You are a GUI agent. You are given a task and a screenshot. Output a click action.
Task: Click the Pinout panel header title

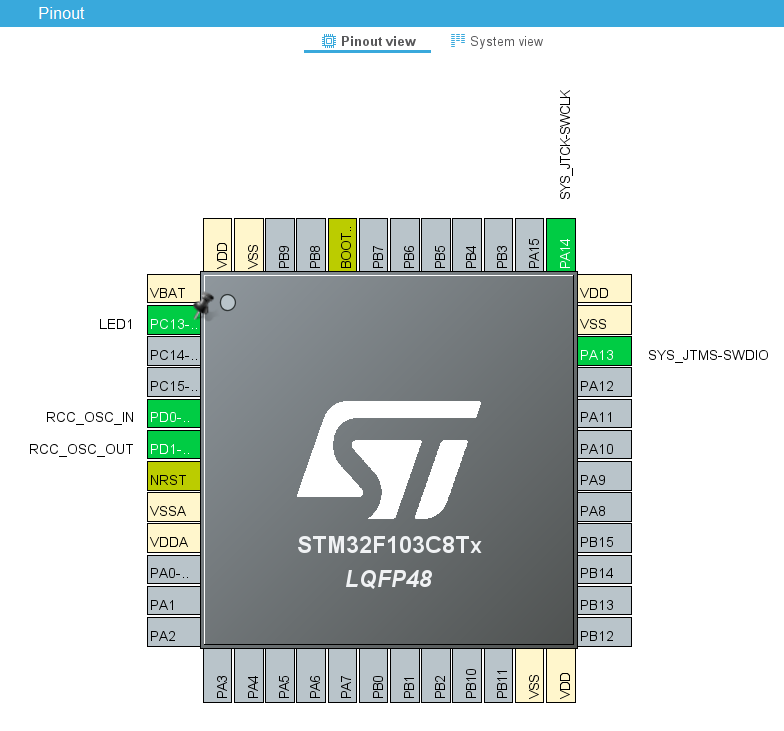[61, 13]
